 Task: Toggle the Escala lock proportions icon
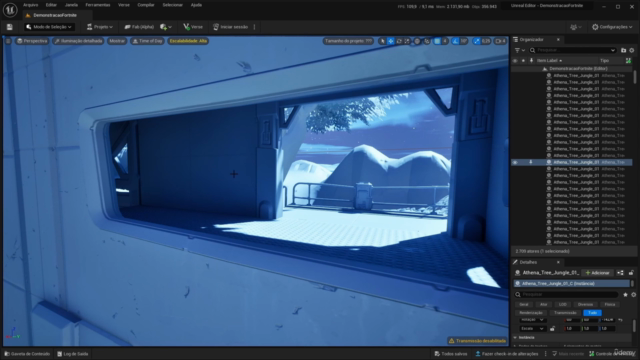pyautogui.click(x=552, y=329)
